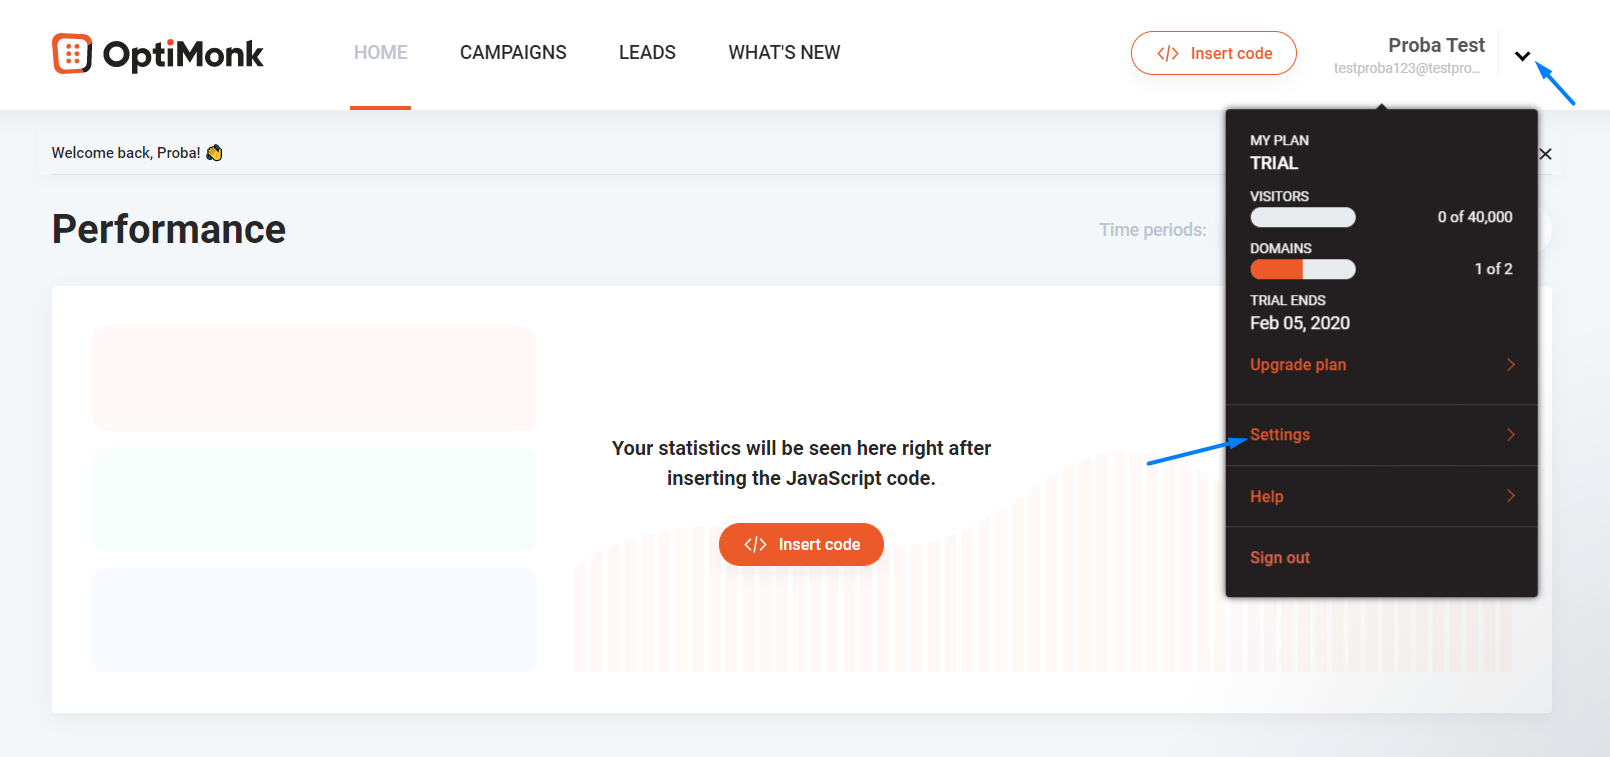Click the '0 of 40,000' visitors value
The height and width of the screenshot is (757, 1610).
tap(1475, 217)
